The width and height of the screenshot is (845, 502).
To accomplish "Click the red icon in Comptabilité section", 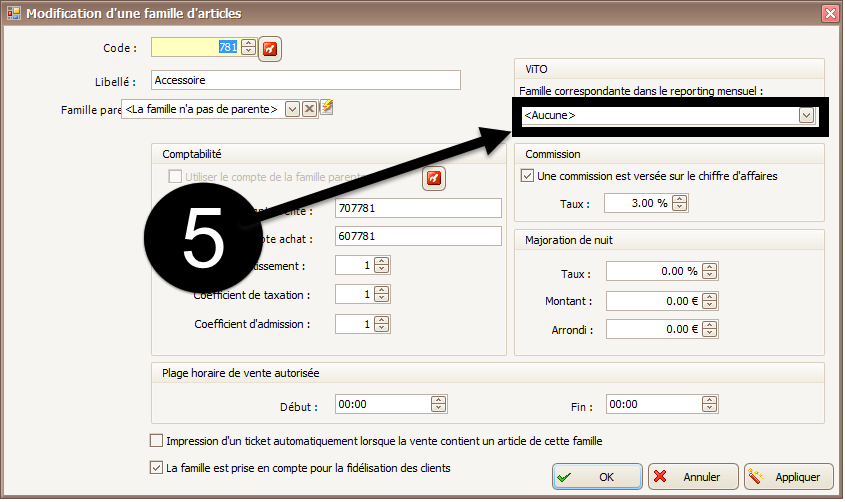I will pyautogui.click(x=434, y=178).
